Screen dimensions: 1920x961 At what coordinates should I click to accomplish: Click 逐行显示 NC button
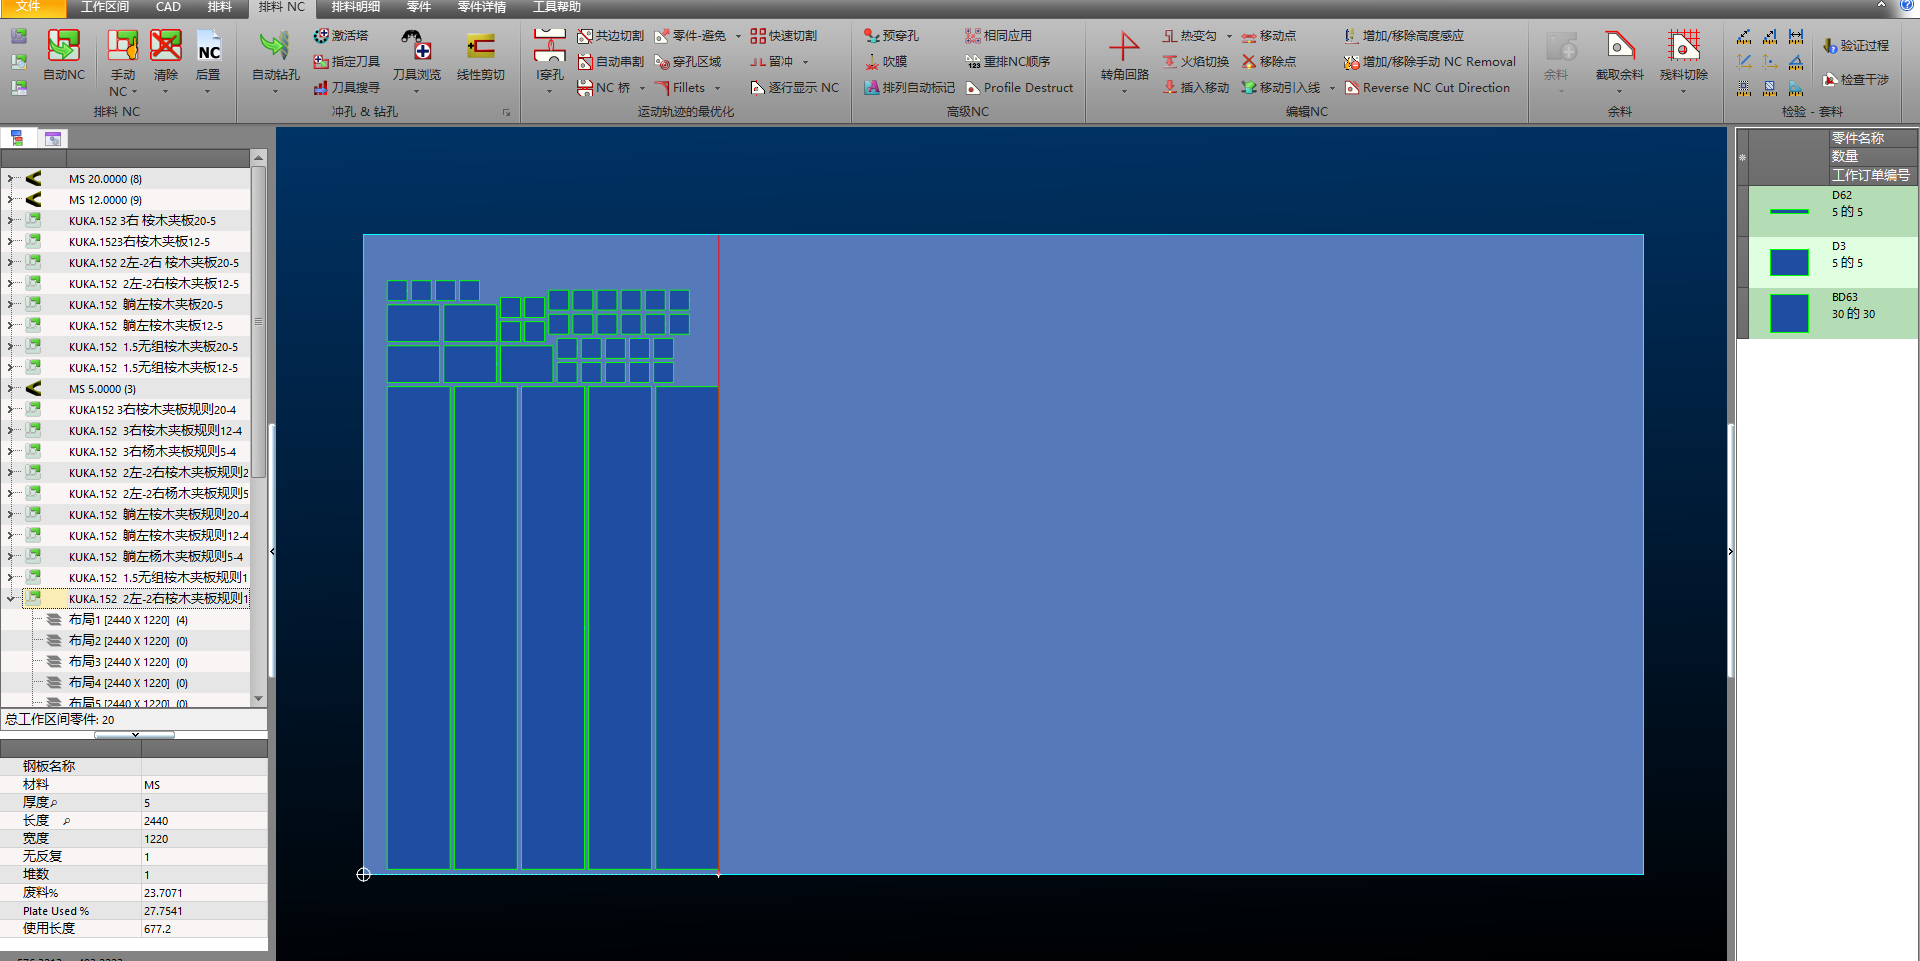(x=796, y=88)
